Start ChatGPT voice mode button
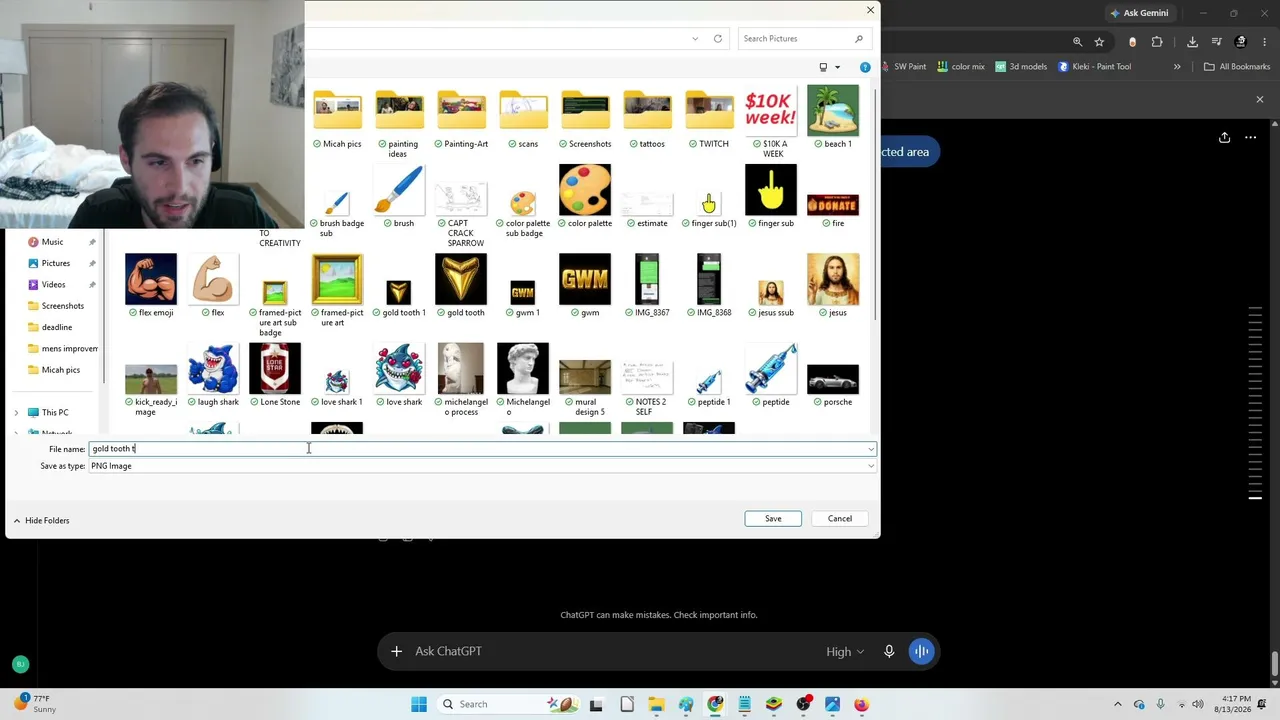 coord(921,652)
